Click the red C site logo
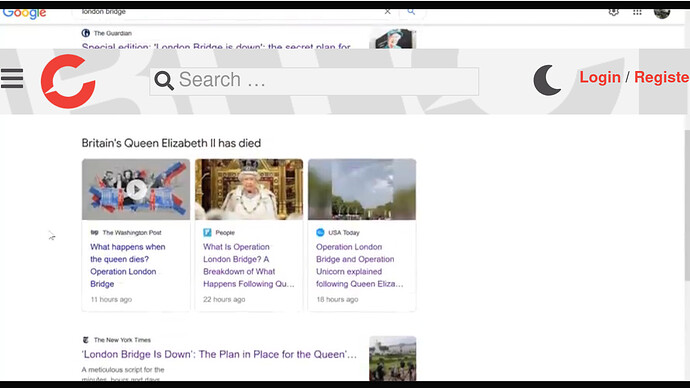 click(x=68, y=81)
